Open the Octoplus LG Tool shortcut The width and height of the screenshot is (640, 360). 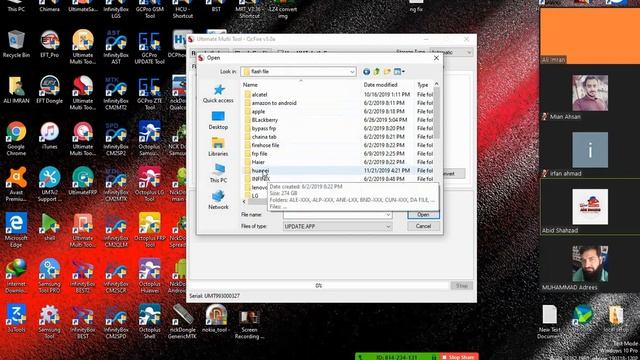pos(149,184)
